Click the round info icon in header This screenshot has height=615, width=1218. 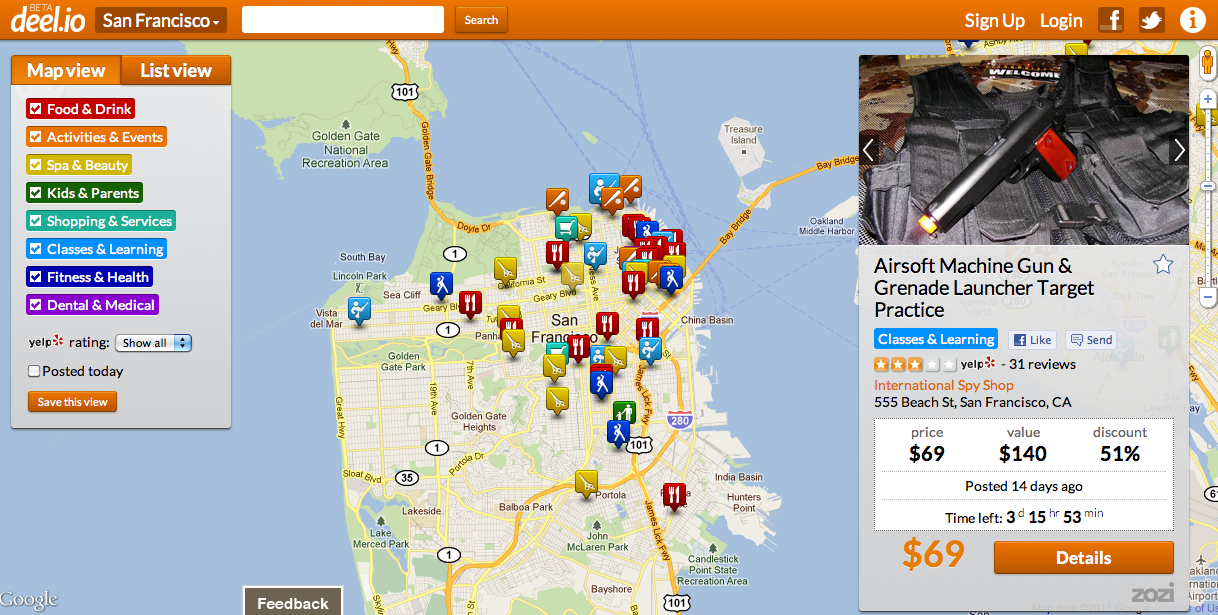[x=1192, y=20]
